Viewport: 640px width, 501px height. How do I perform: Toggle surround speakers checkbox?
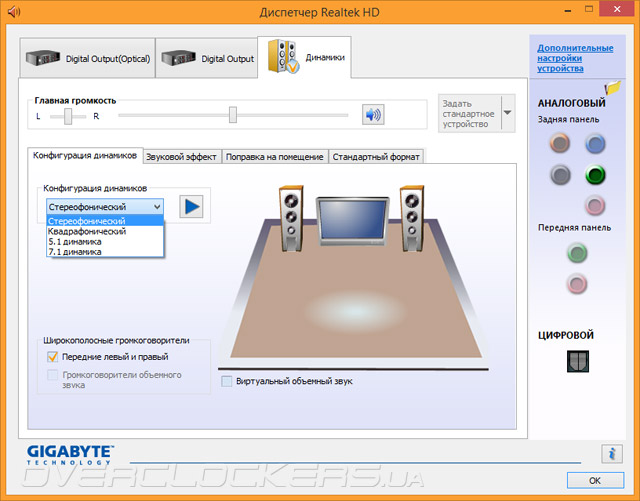point(53,375)
